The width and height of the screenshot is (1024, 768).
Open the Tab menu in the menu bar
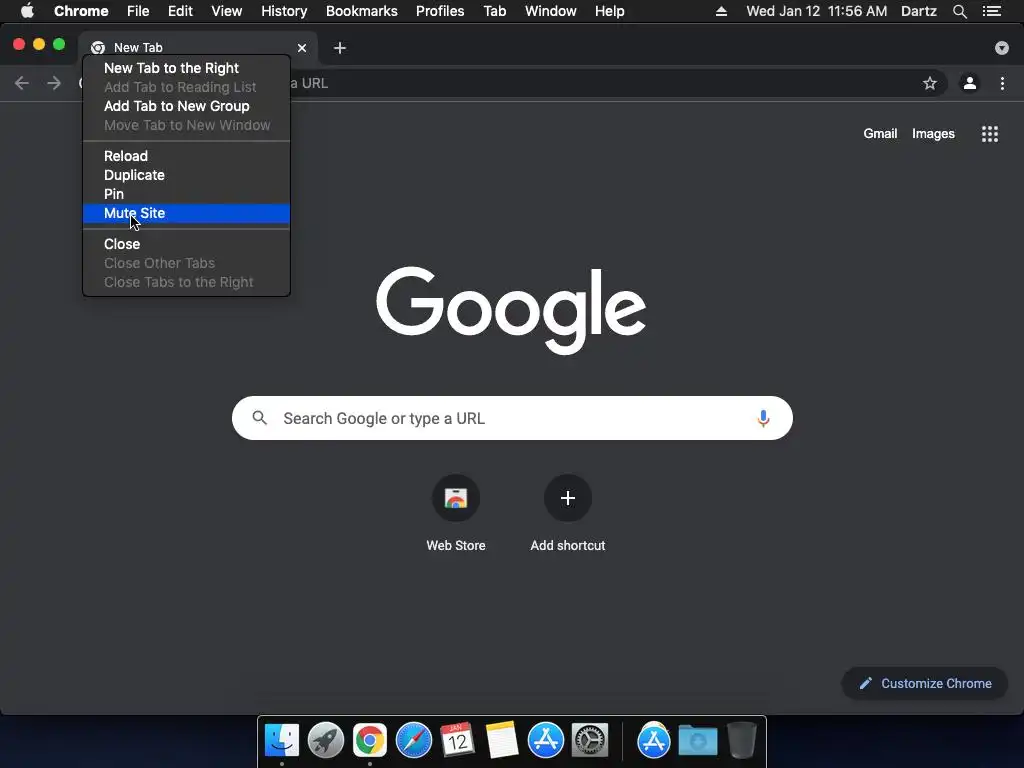click(495, 11)
